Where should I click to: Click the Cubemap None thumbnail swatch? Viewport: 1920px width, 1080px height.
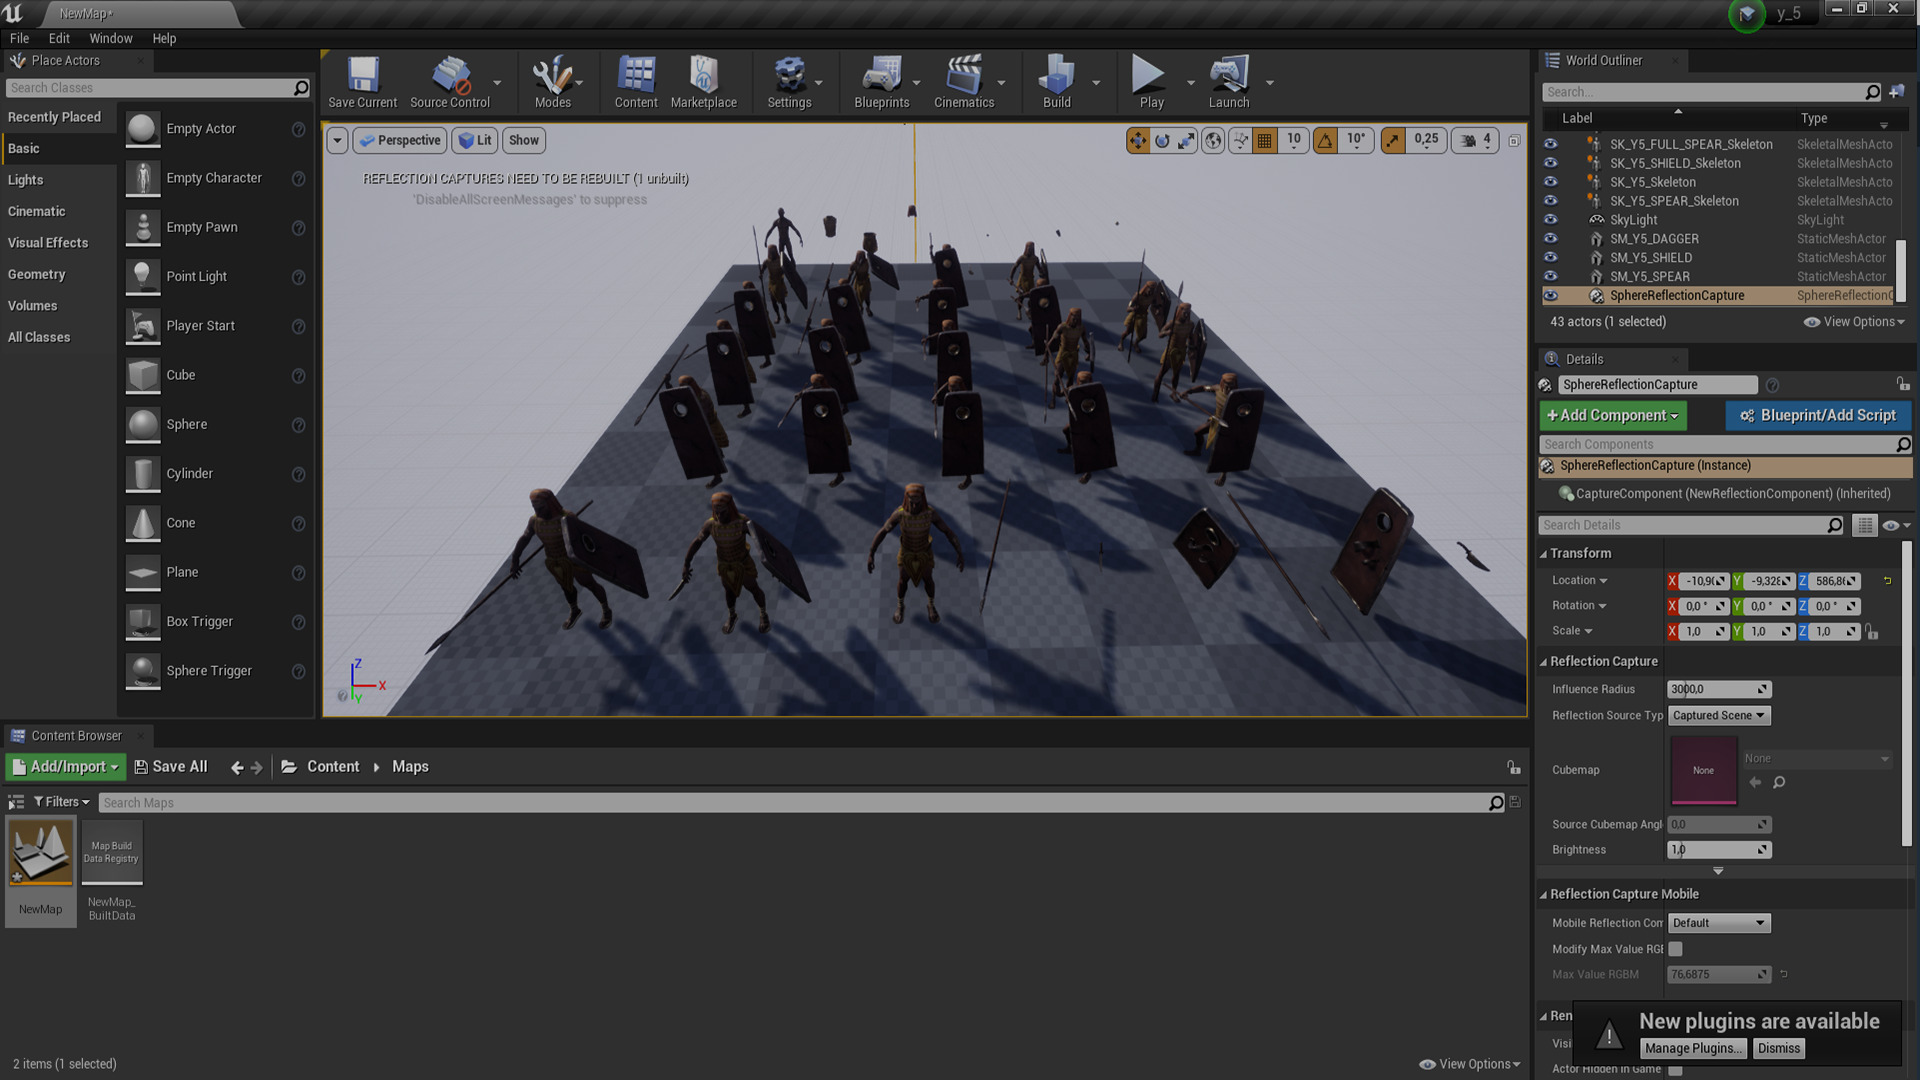[1704, 770]
